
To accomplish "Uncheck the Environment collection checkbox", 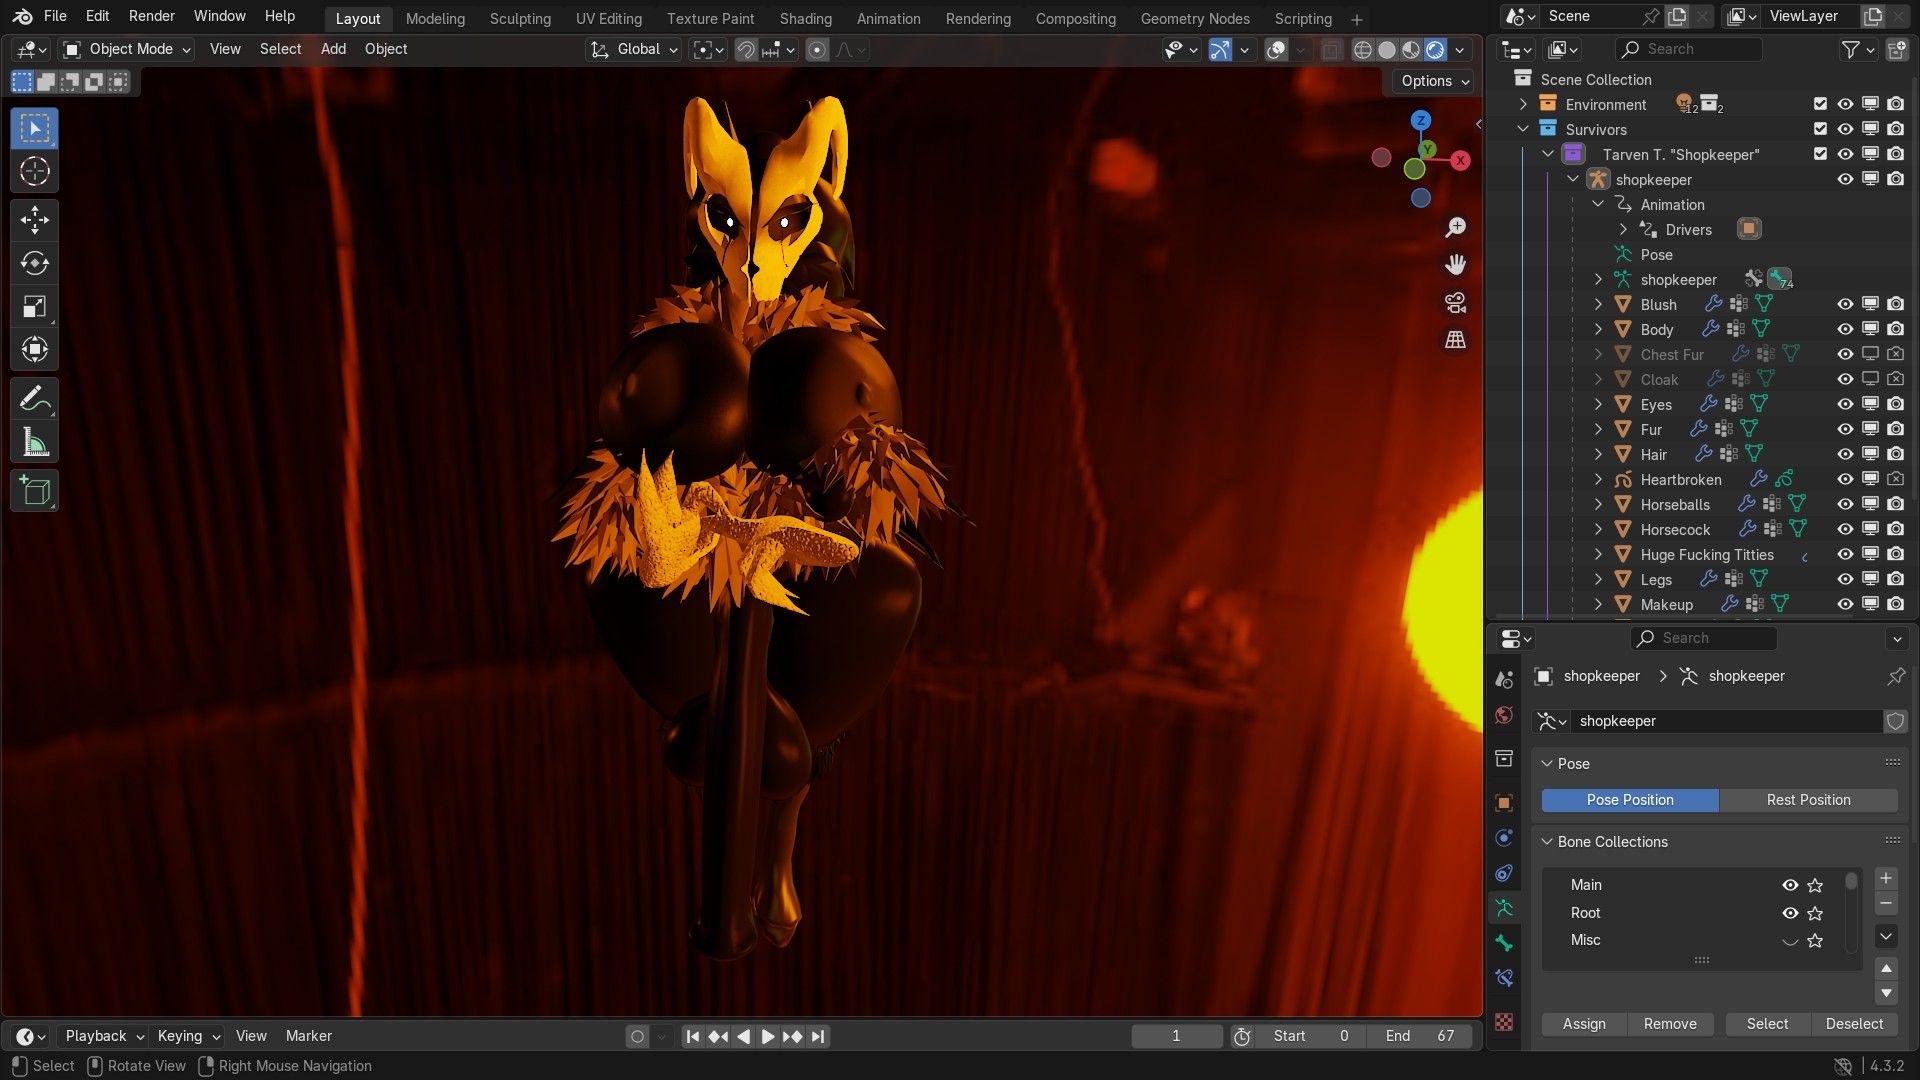I will tap(1820, 104).
